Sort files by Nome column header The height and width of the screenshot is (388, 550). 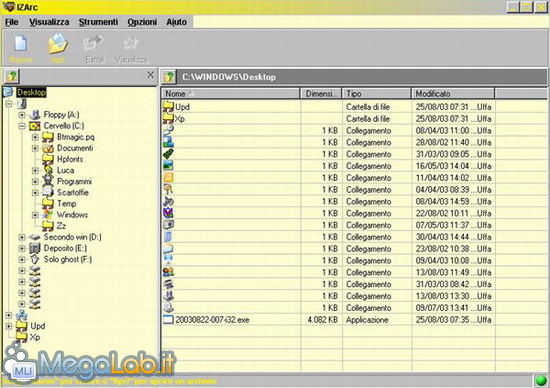pos(230,94)
